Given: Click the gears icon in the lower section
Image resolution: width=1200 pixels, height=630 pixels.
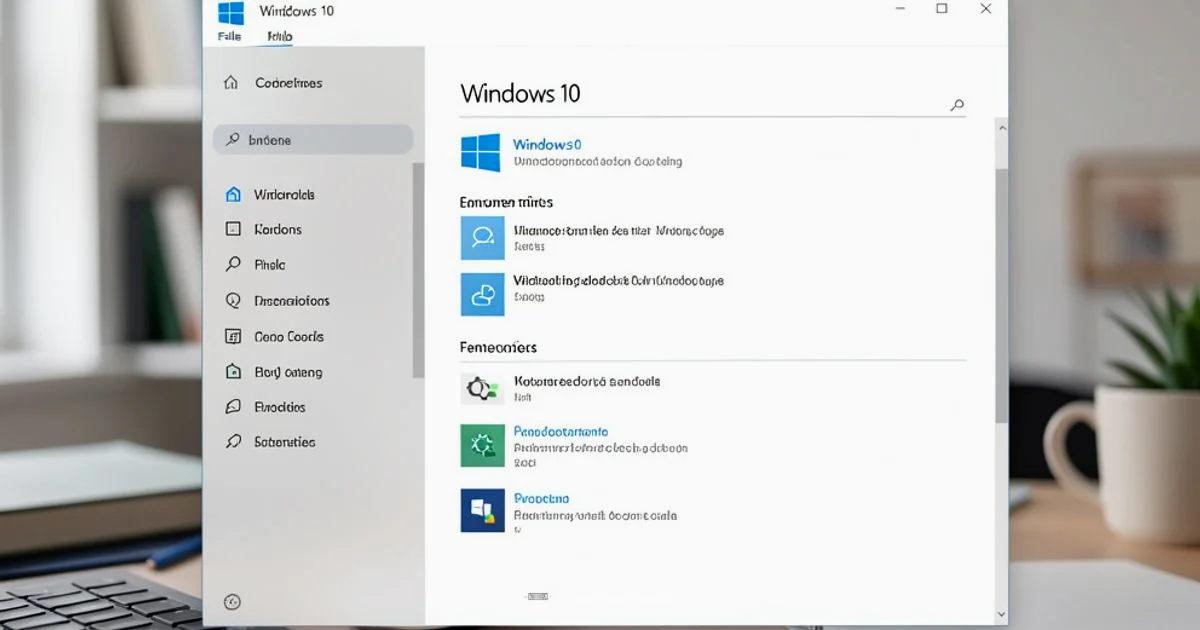Looking at the screenshot, I should click(x=480, y=388).
